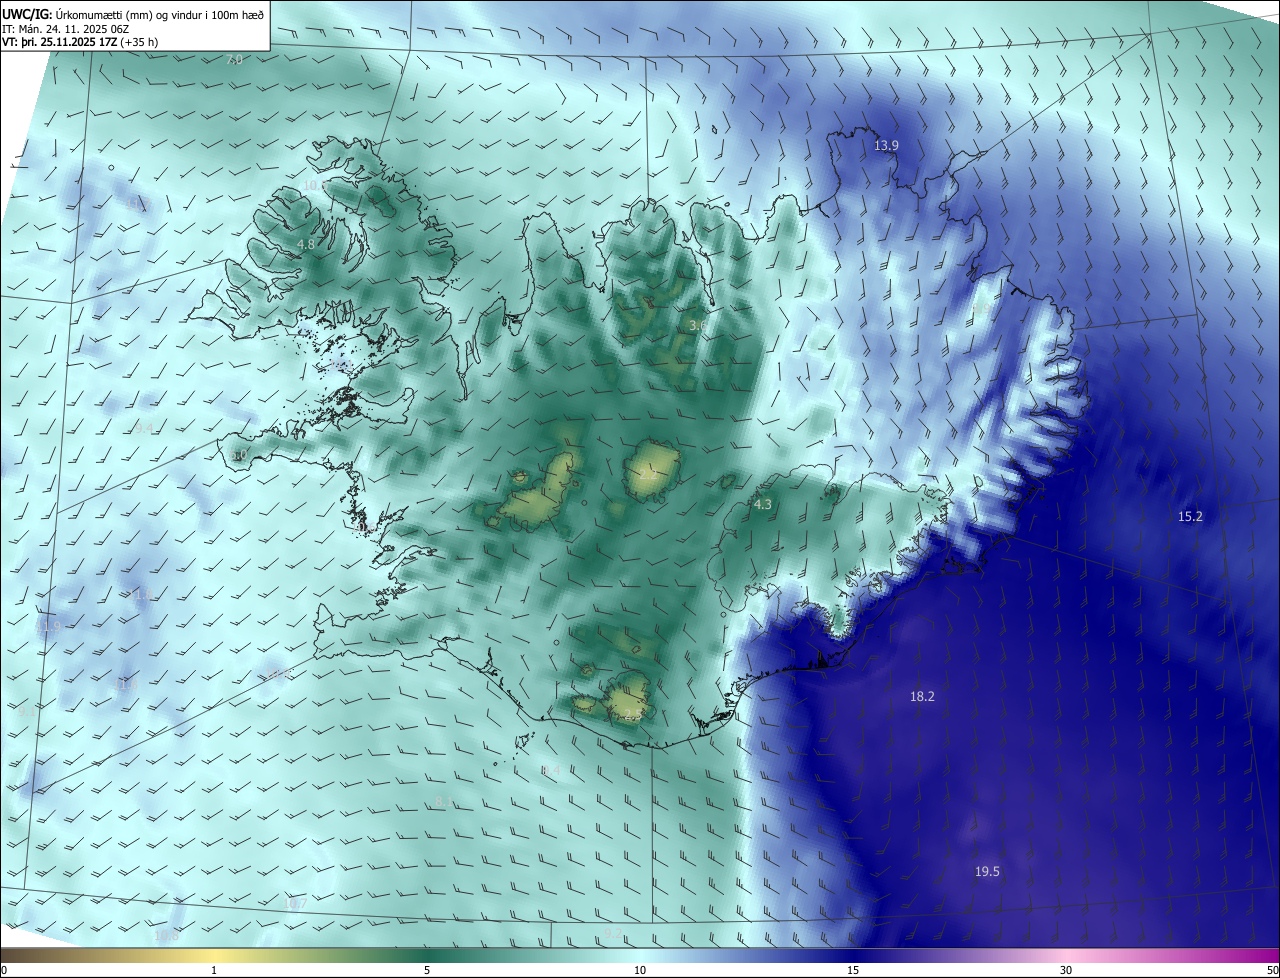Click the 13.9 value label

click(886, 146)
